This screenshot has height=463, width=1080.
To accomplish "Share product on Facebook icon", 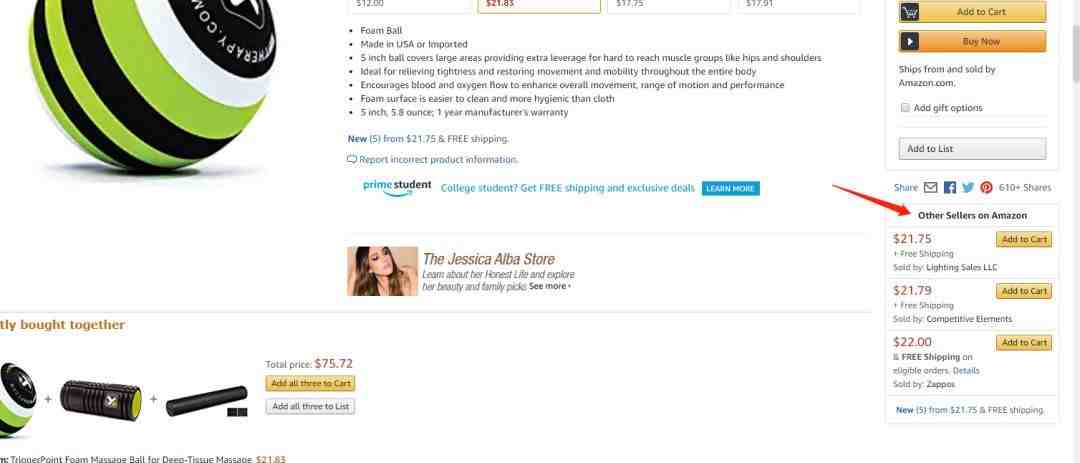I will tap(950, 187).
